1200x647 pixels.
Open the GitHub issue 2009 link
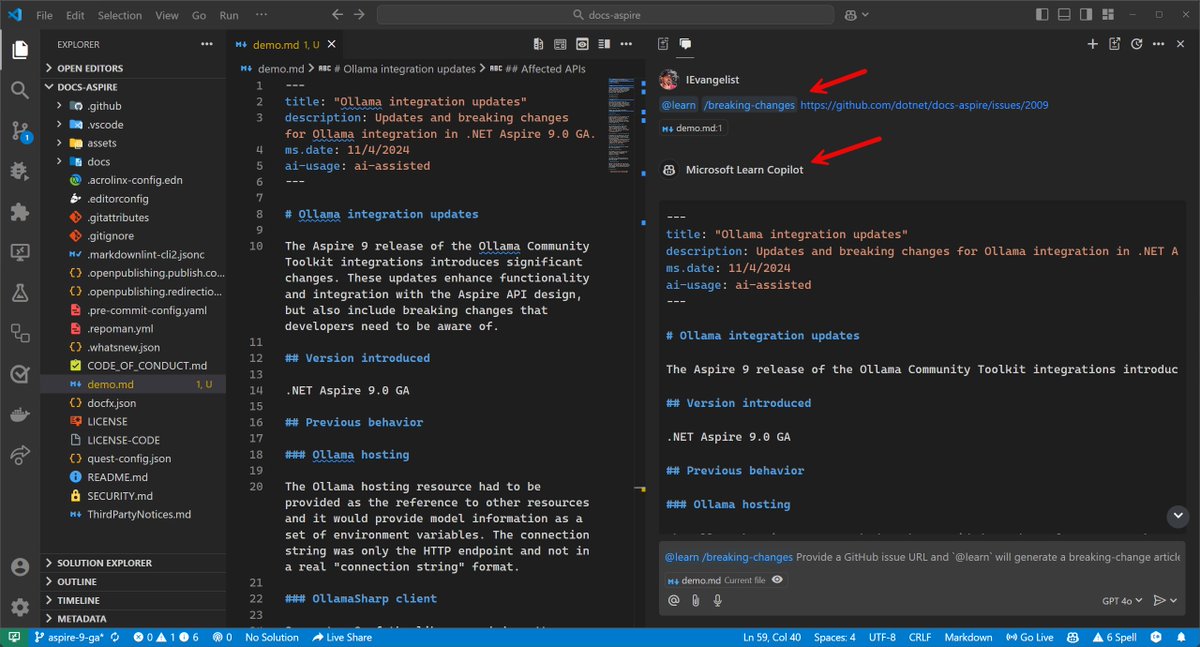coord(925,105)
